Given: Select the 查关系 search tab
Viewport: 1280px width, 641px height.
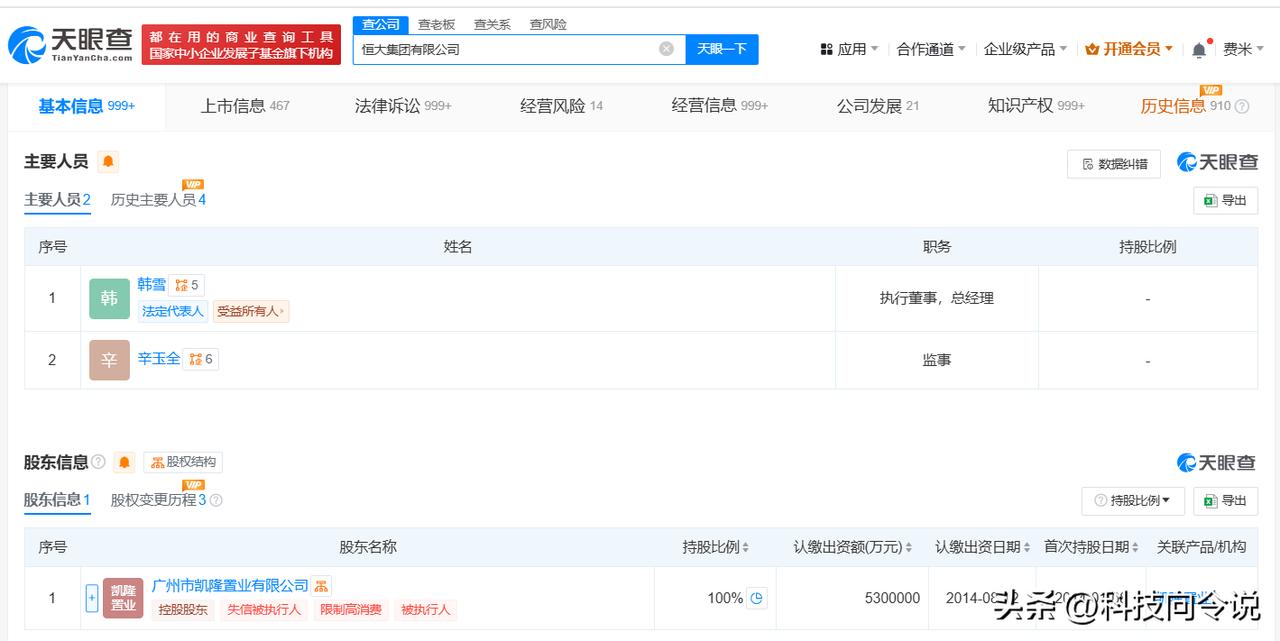Looking at the screenshot, I should coord(492,24).
